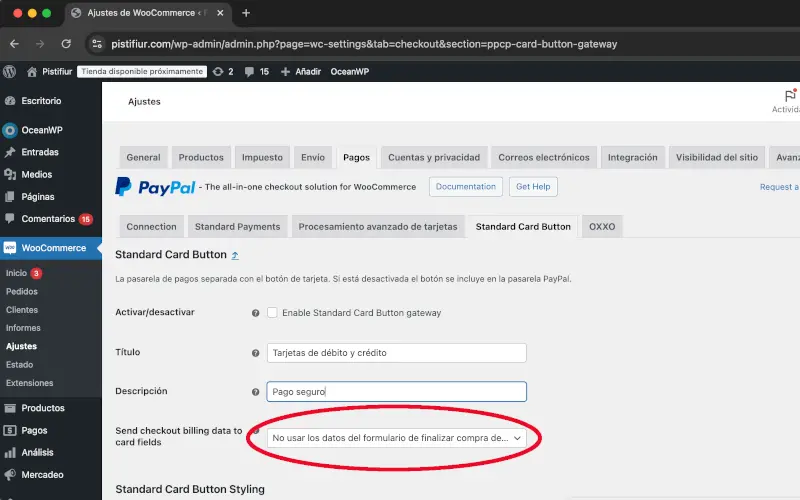Switch to the Envío tab

click(313, 157)
